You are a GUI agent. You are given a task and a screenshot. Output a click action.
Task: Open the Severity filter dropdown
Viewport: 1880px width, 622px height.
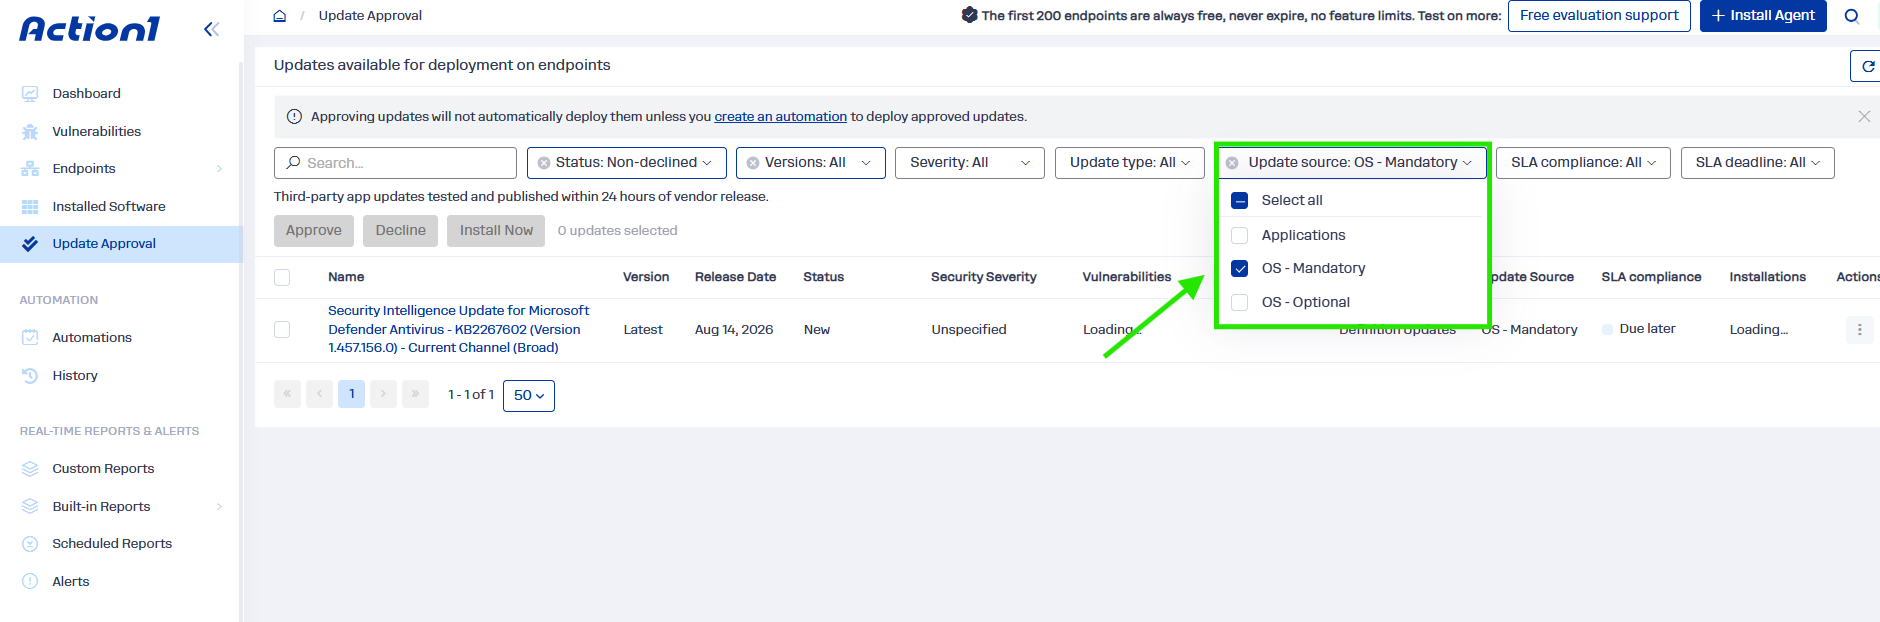point(970,163)
